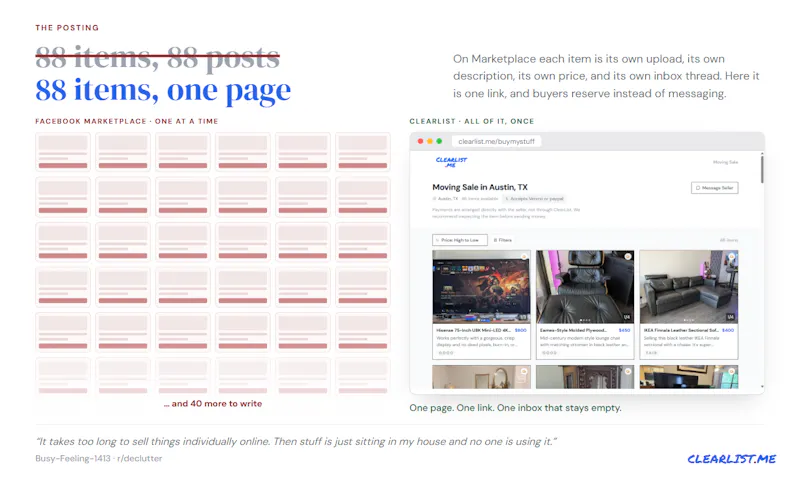Viewport: 800px width, 479px height.
Task: Save the mirror listing with its corner icon
Action: 524,371
